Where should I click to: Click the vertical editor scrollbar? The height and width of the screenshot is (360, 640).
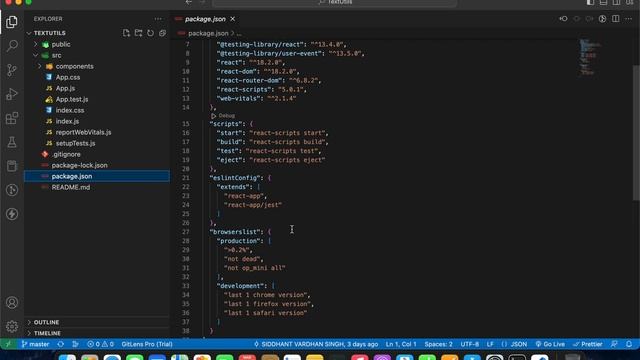pos(636,133)
